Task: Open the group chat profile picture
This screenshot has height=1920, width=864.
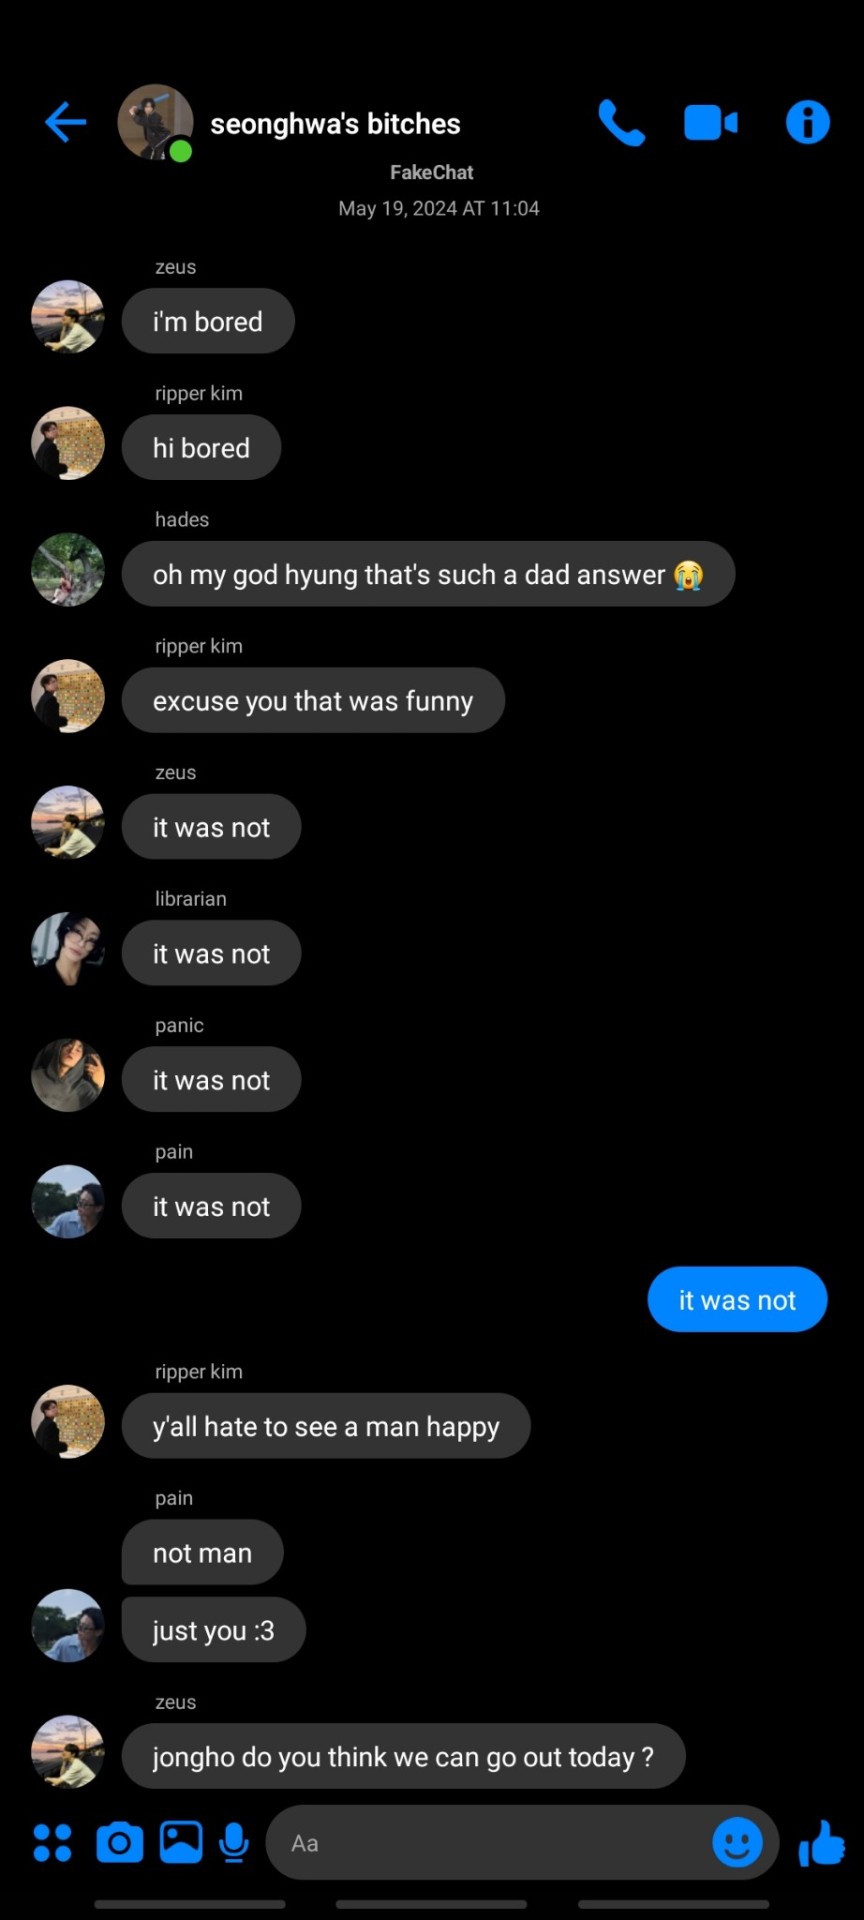Action: 155,122
